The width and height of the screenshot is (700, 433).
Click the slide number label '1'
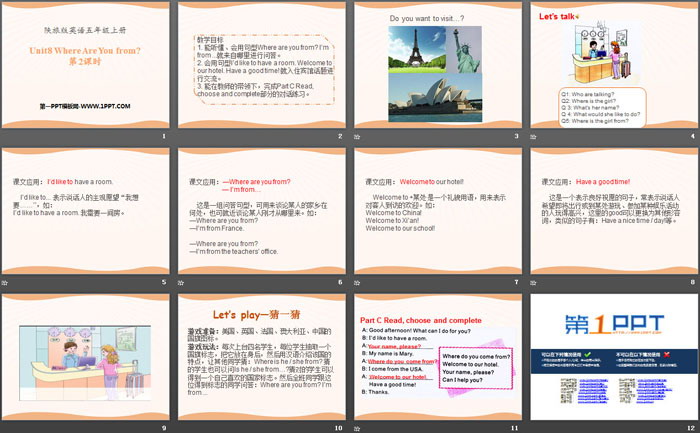[x=164, y=136]
